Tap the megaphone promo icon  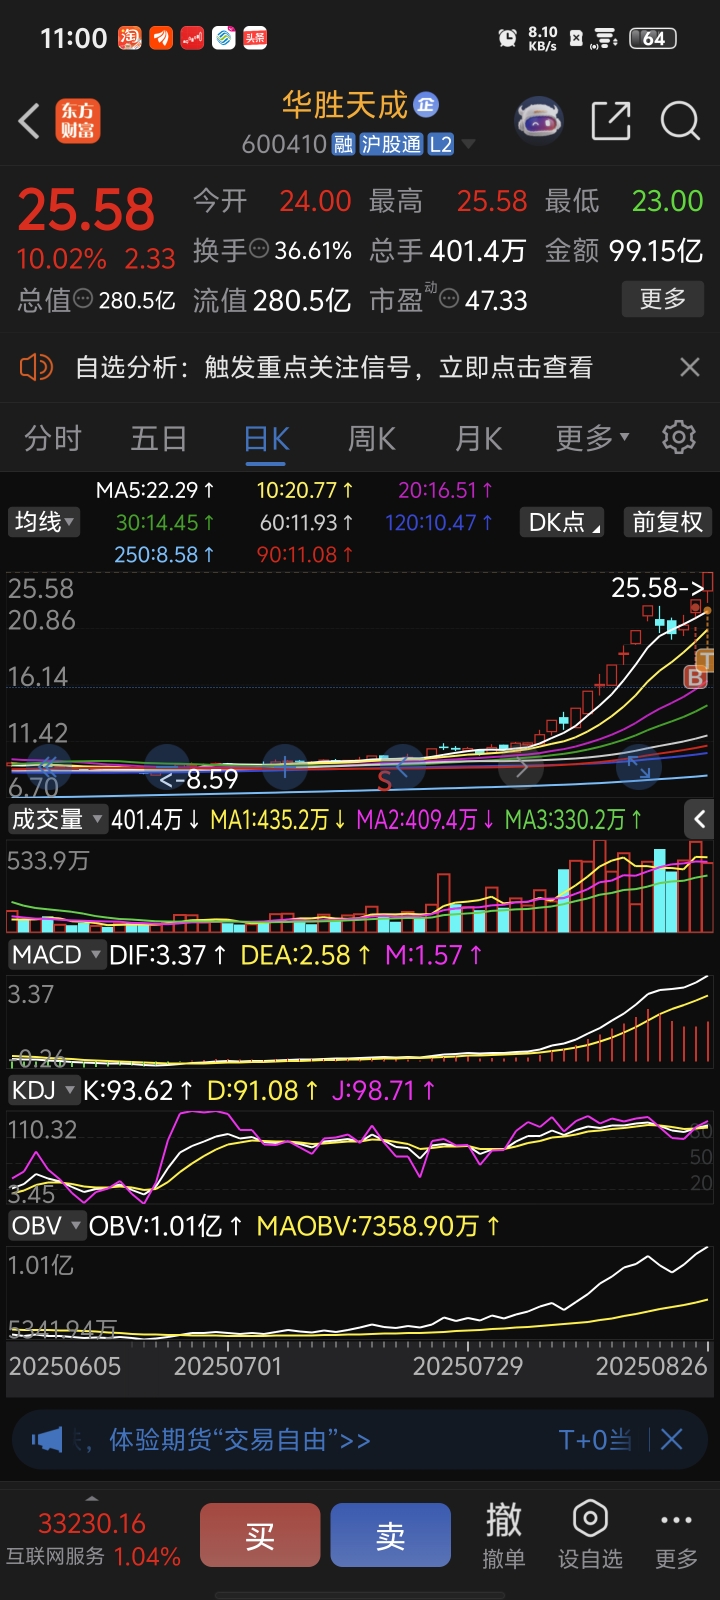[x=46, y=1440]
